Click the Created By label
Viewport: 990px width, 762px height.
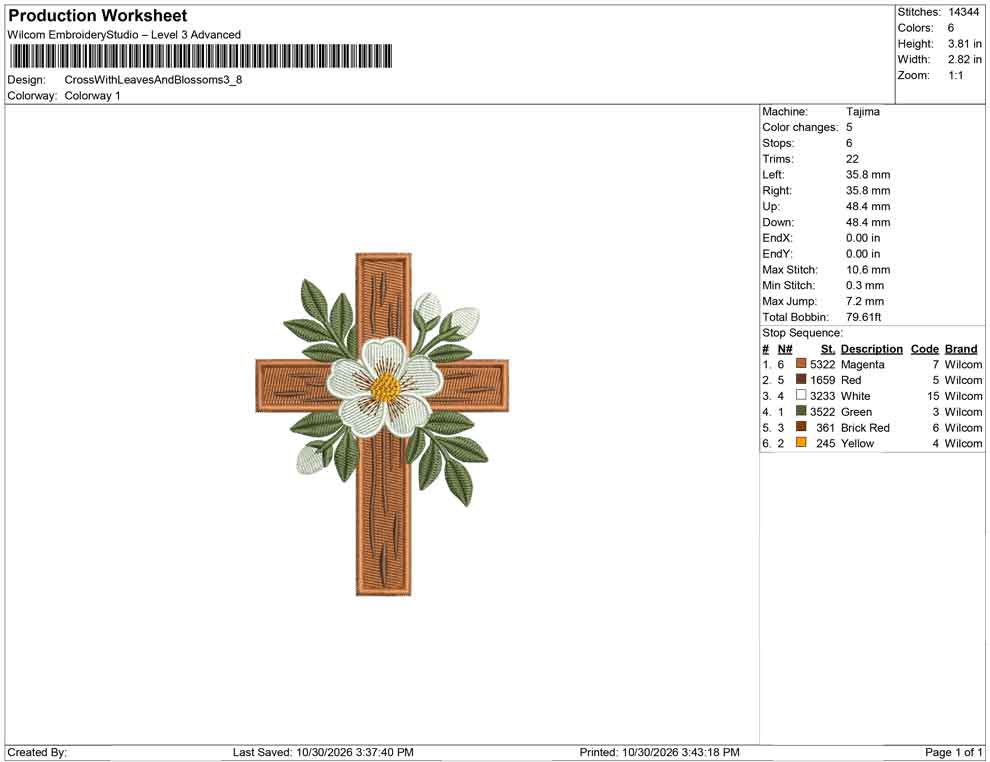(37, 752)
